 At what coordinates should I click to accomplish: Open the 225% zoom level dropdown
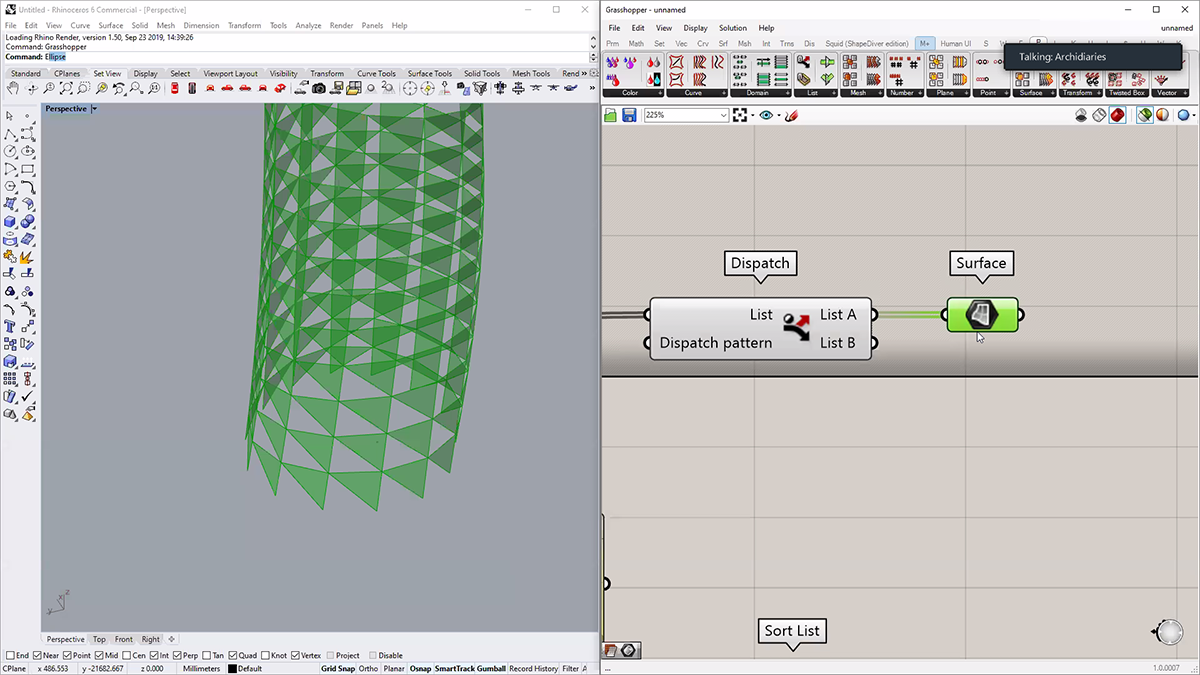pos(723,116)
